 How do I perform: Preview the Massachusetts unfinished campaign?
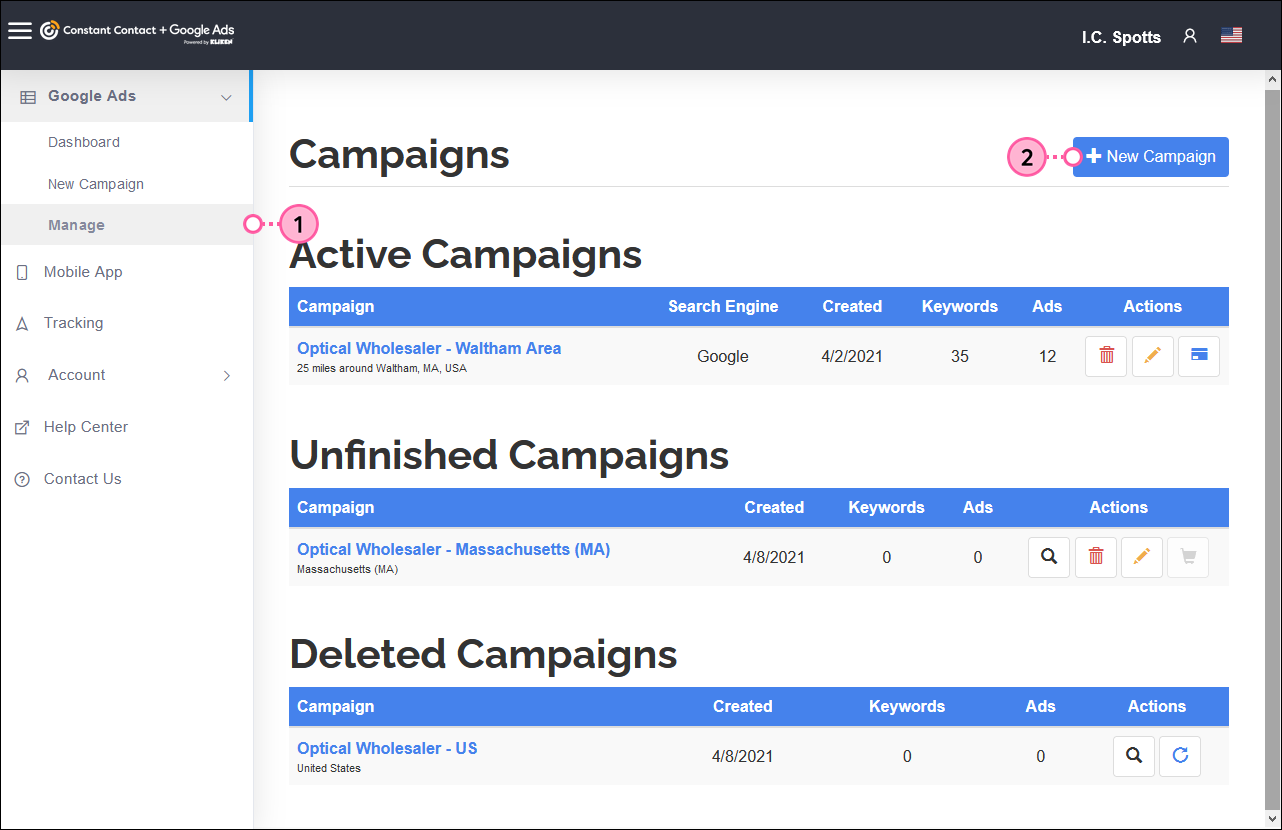[1049, 557]
